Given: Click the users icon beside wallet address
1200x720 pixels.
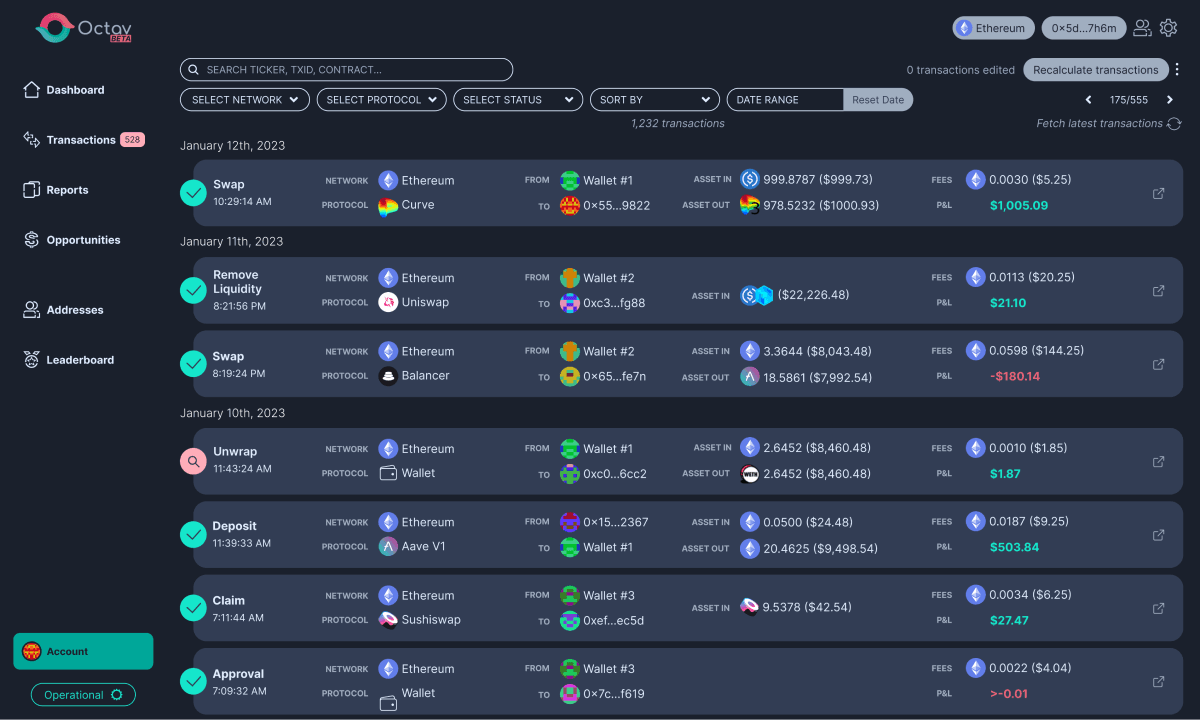Looking at the screenshot, I should [x=1142, y=28].
